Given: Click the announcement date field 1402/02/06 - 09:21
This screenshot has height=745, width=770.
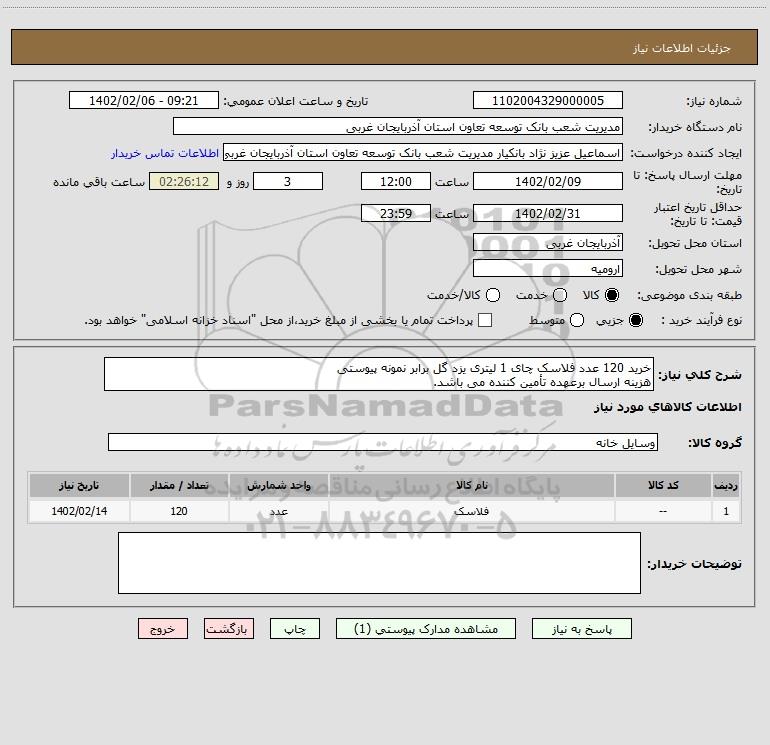Looking at the screenshot, I should [143, 100].
